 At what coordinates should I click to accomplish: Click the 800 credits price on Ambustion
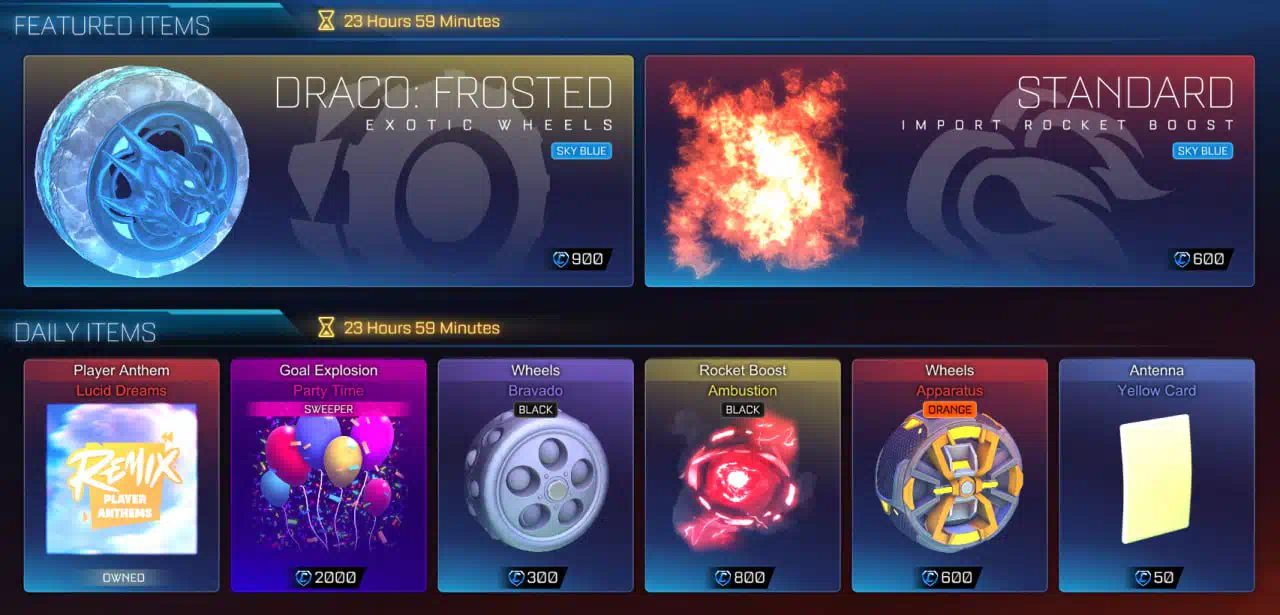click(743, 577)
